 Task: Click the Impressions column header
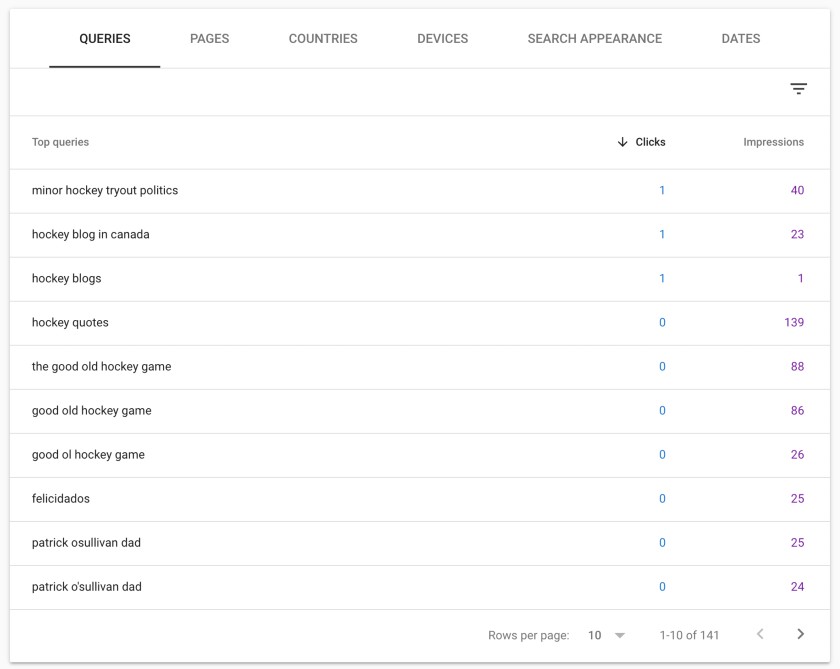(x=773, y=142)
